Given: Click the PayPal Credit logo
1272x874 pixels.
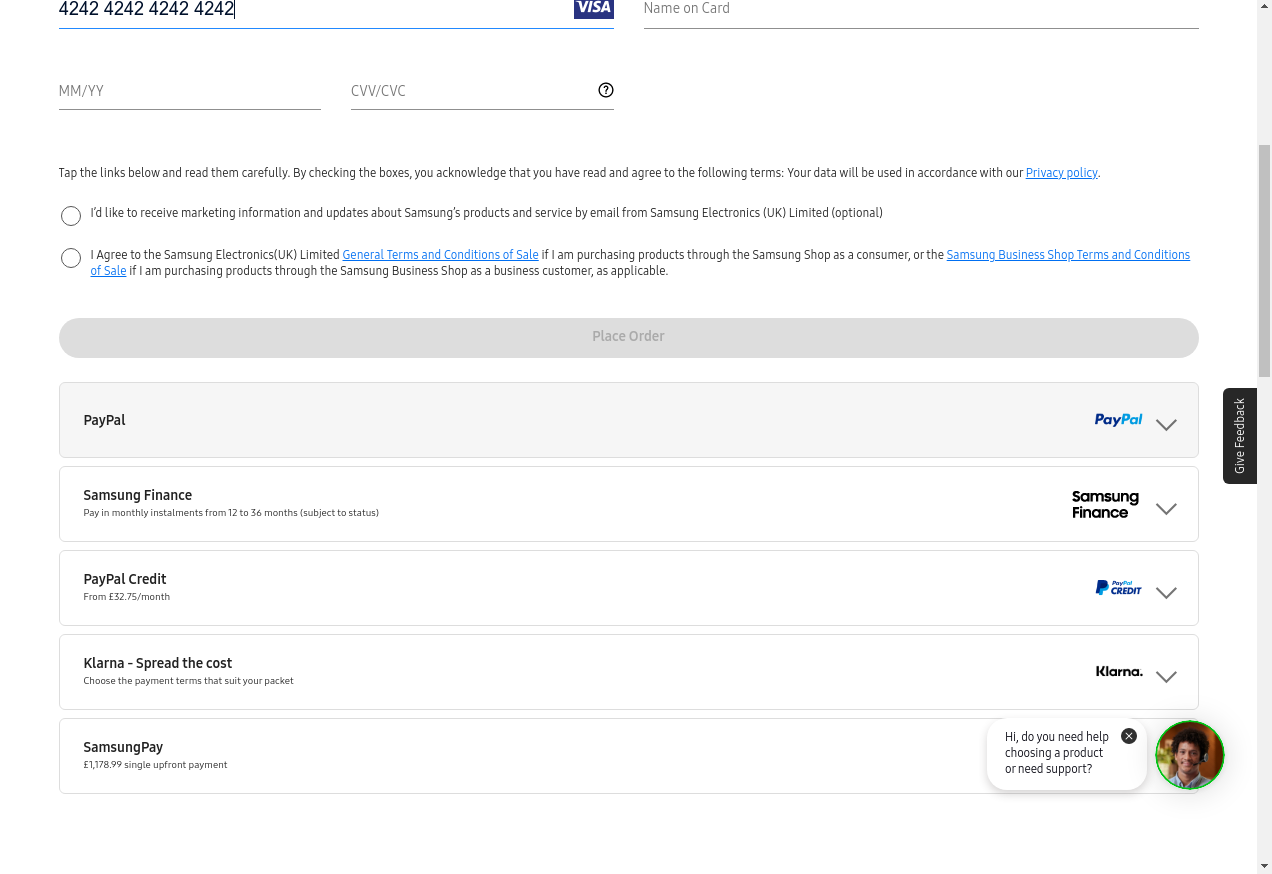Looking at the screenshot, I should point(1118,588).
